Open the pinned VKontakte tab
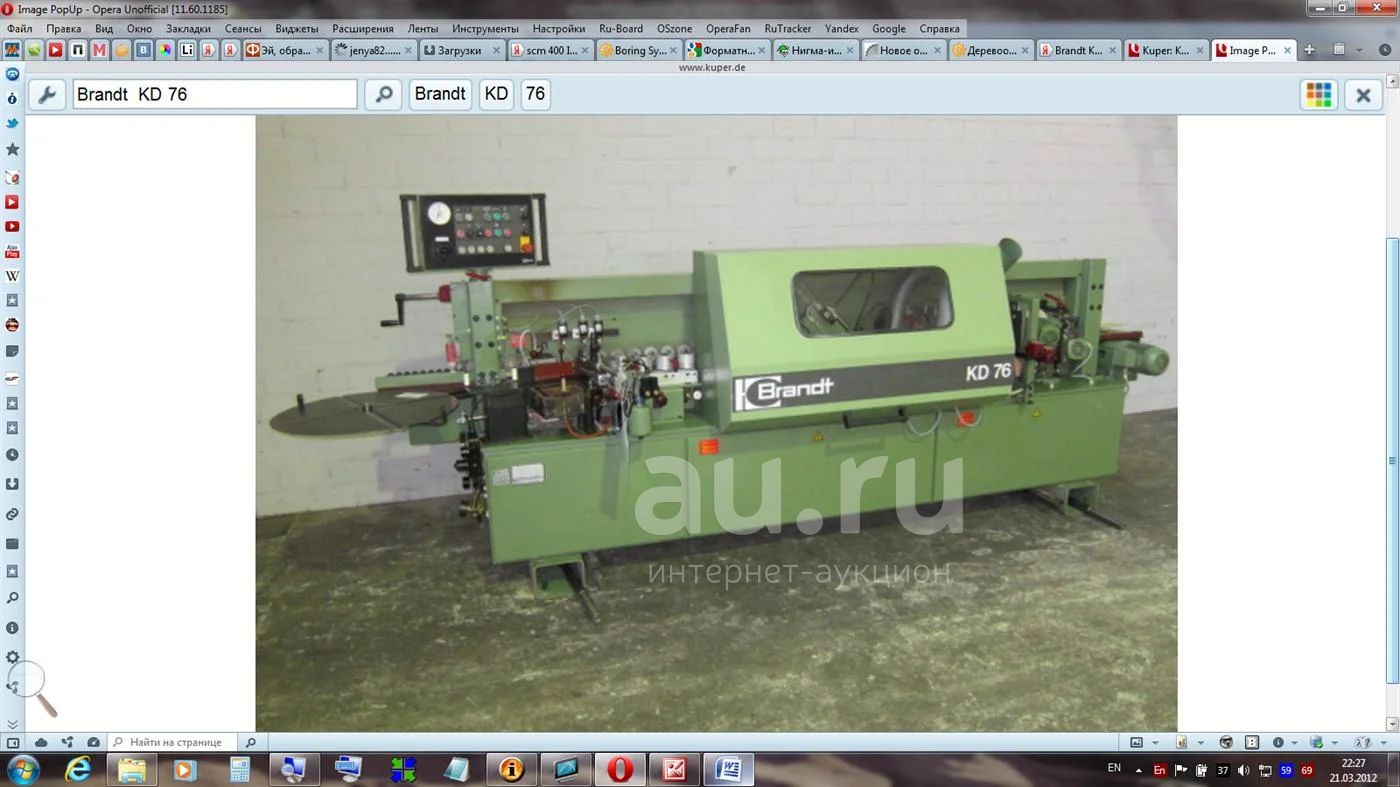This screenshot has height=787, width=1400. click(x=144, y=49)
